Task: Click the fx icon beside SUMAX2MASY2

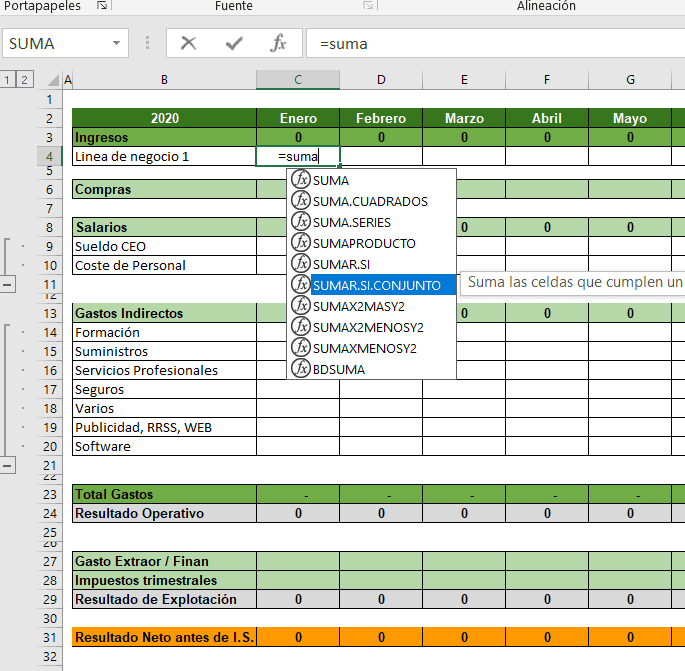Action: point(301,305)
